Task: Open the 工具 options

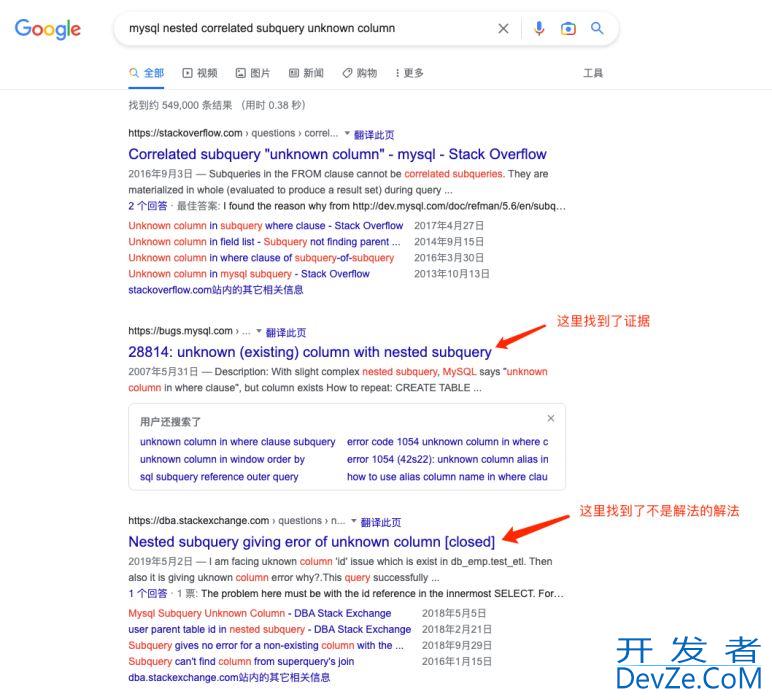Action: [593, 73]
